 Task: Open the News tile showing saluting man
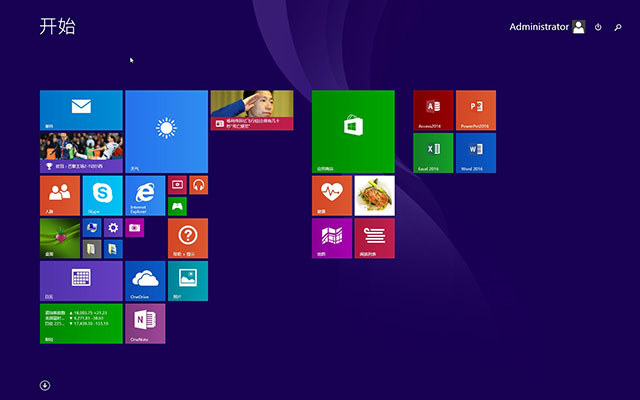252,110
